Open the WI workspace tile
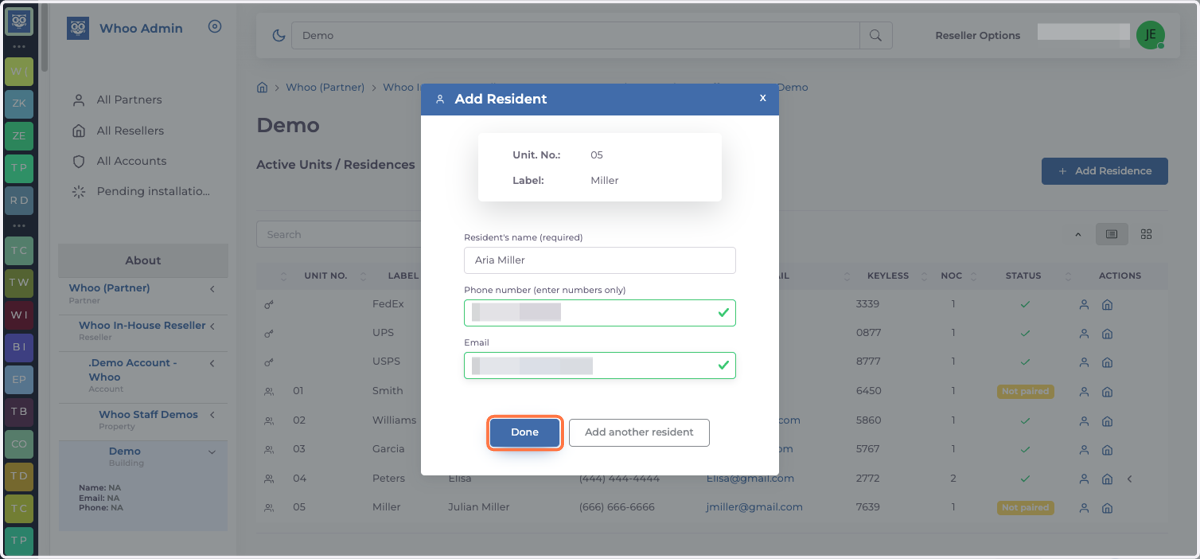 pyautogui.click(x=19, y=314)
